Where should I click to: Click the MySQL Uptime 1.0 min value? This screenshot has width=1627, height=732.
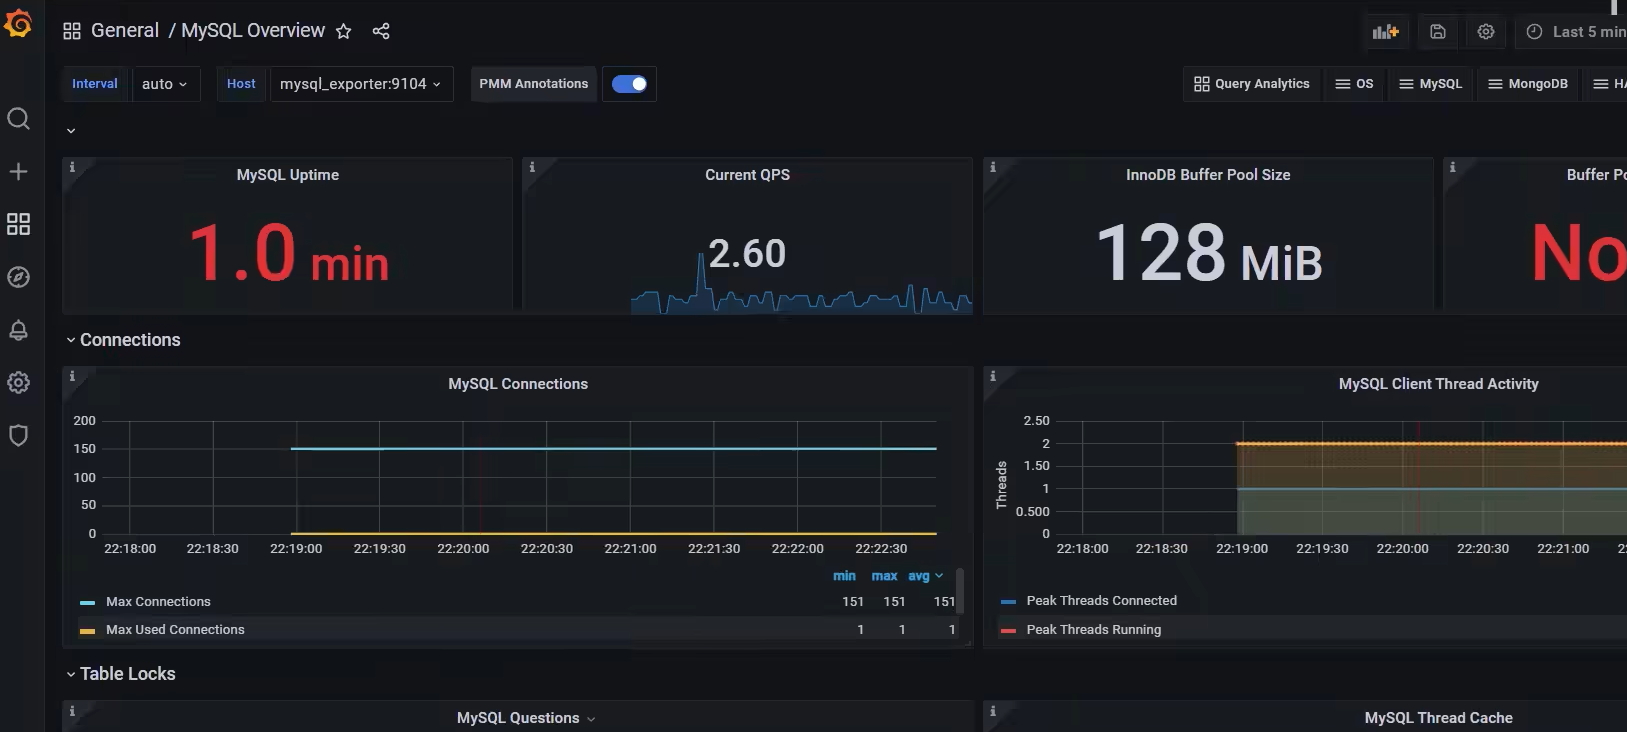[x=288, y=254]
